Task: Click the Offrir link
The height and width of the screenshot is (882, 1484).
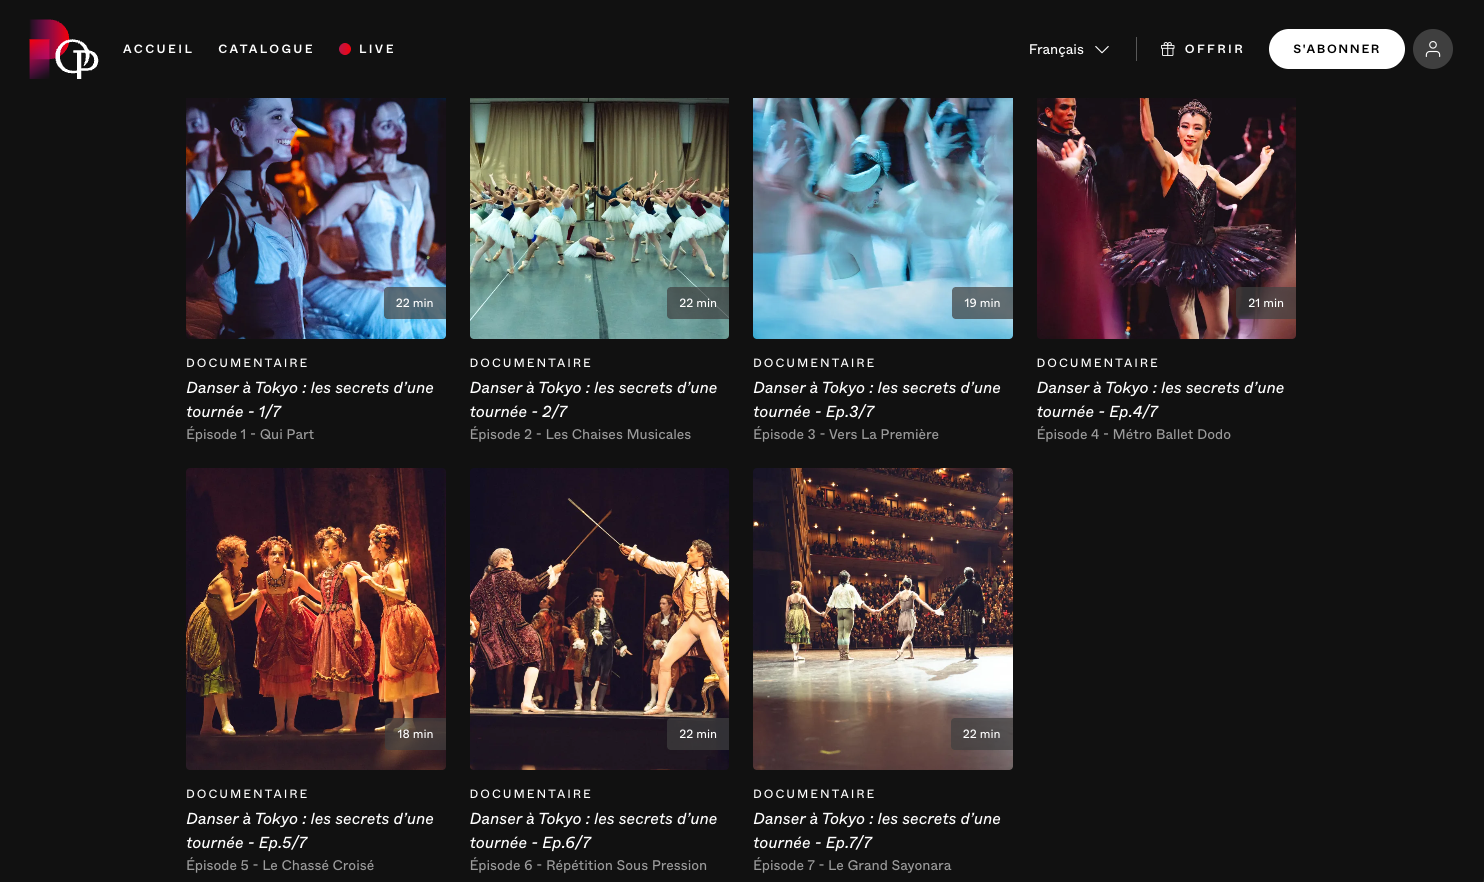Action: click(1202, 49)
